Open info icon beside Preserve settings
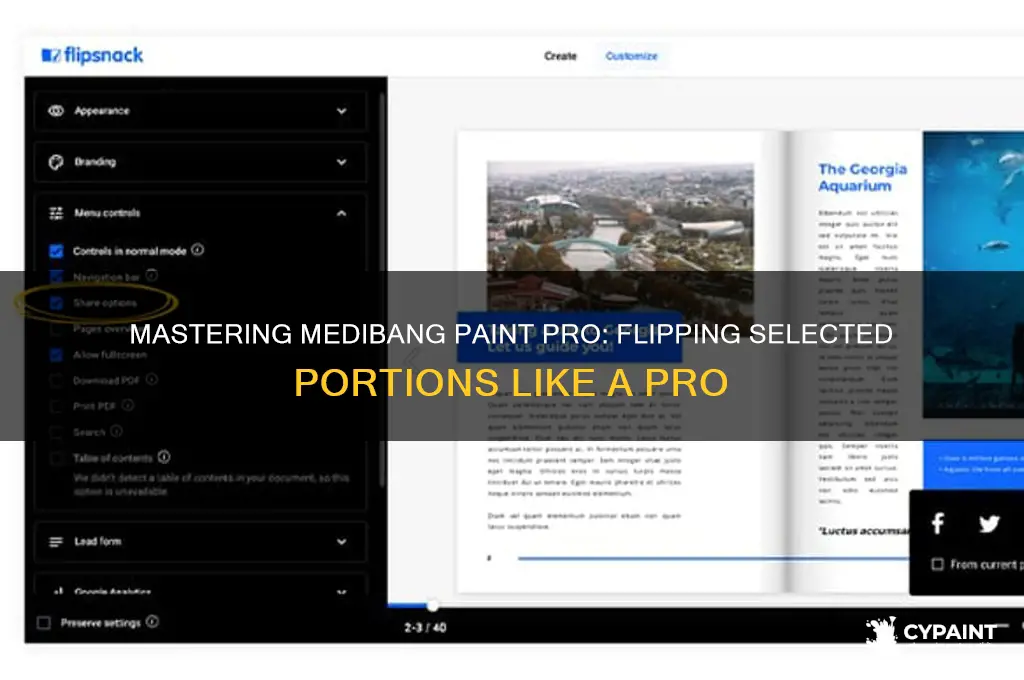The width and height of the screenshot is (1024, 680). tap(152, 621)
